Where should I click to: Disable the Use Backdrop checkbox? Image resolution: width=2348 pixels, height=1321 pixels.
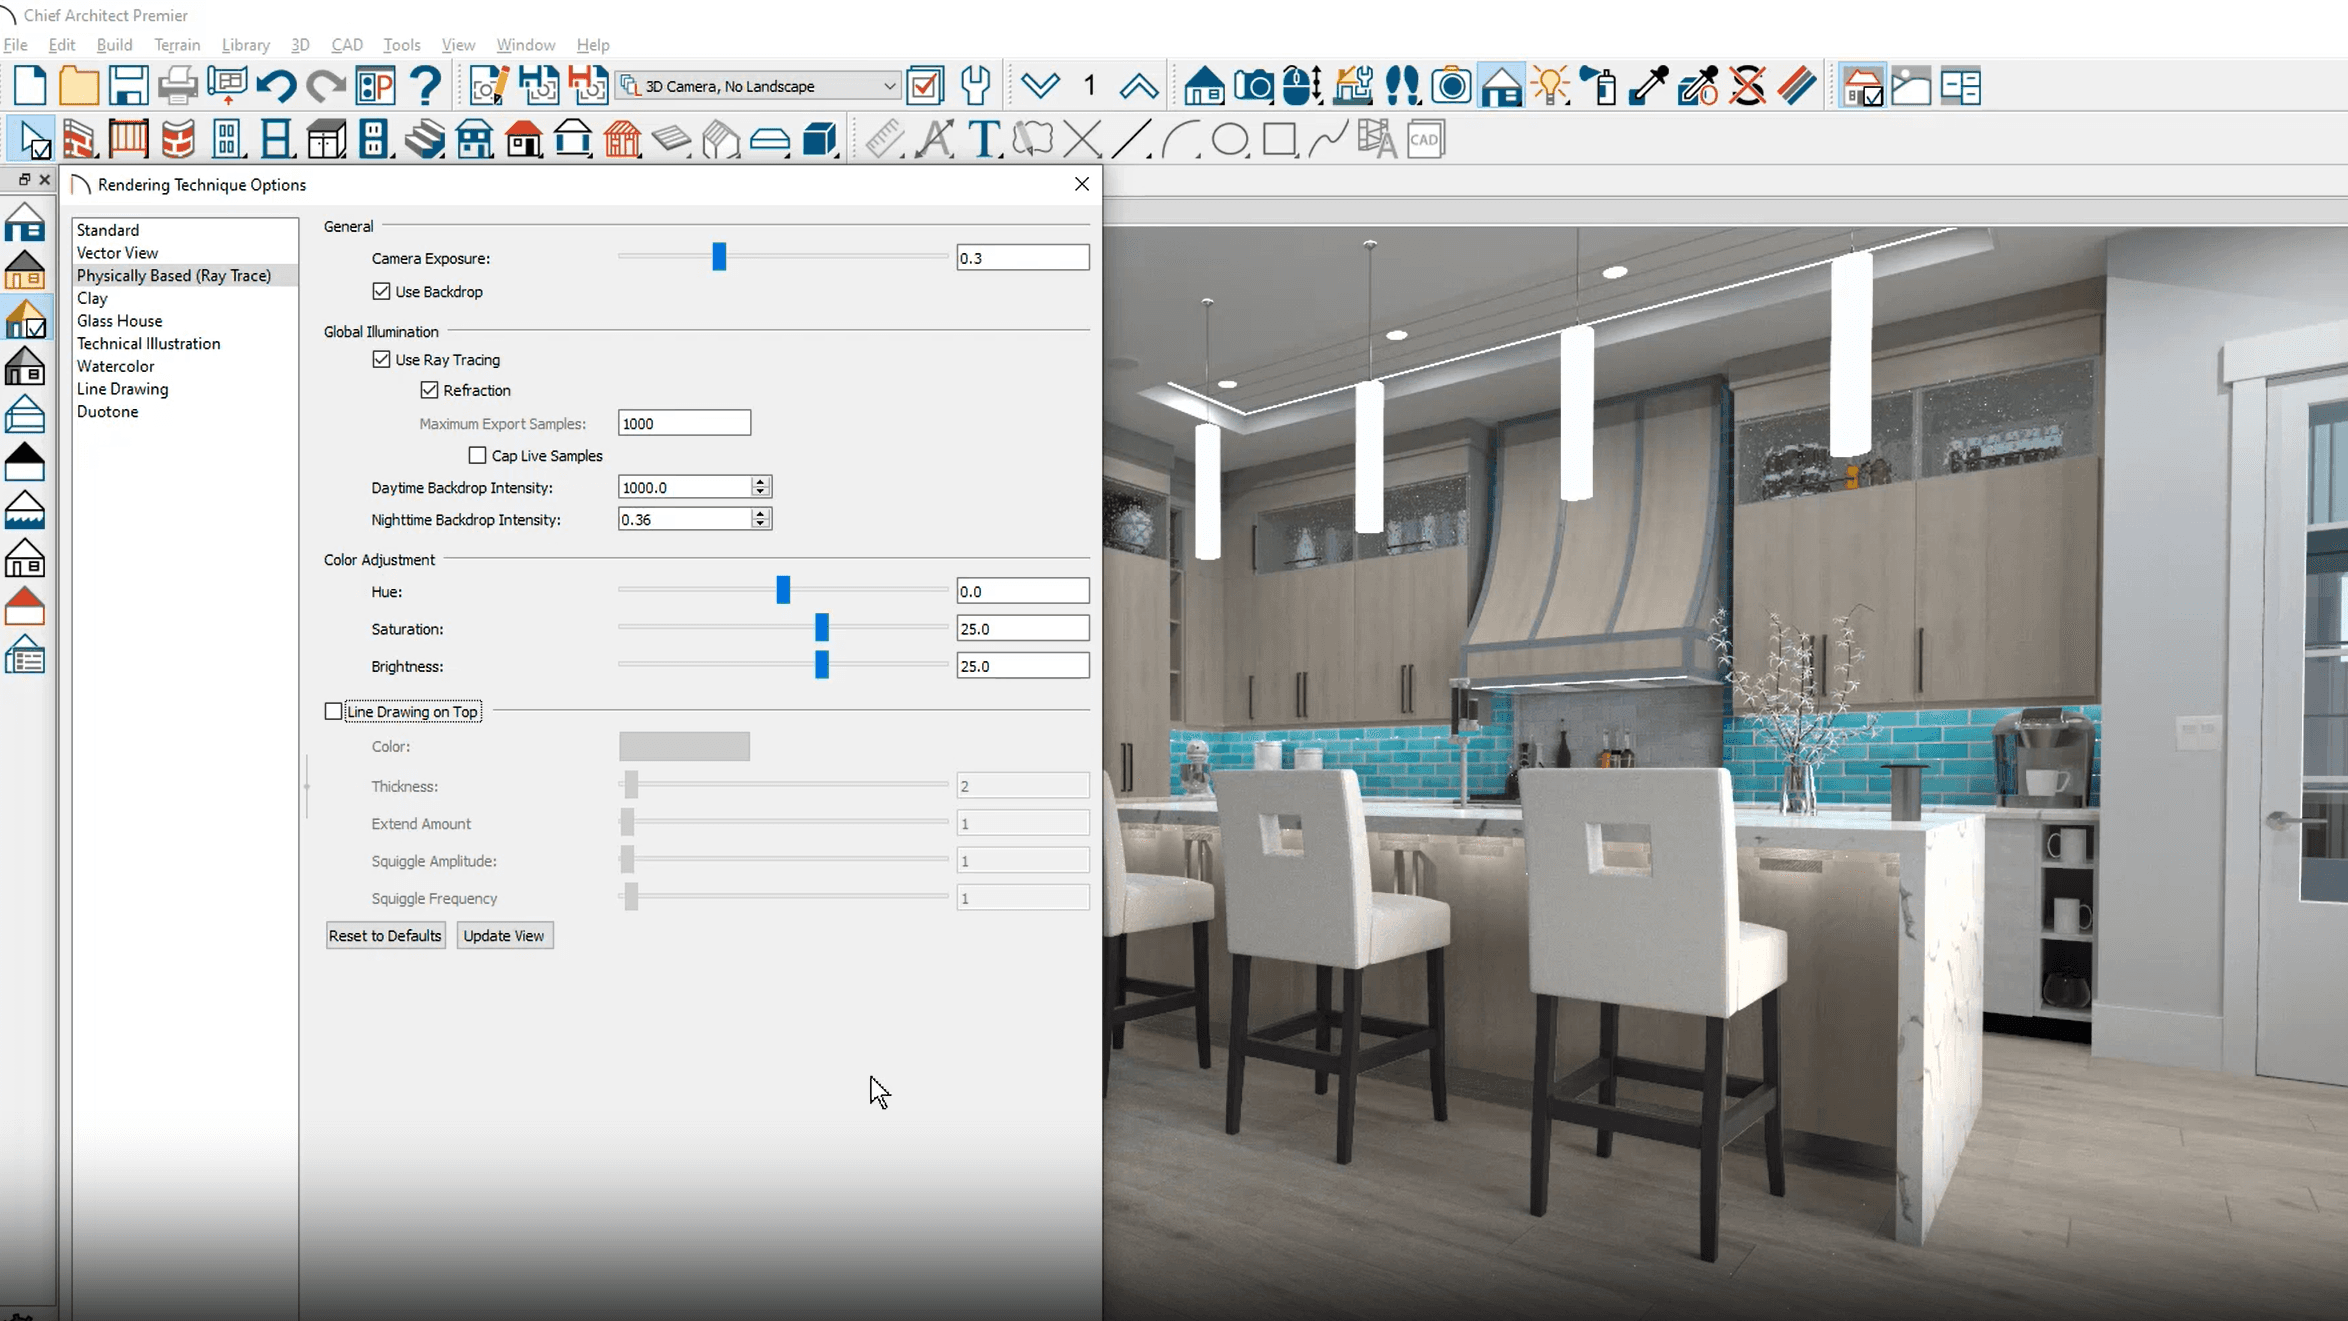[x=381, y=291]
